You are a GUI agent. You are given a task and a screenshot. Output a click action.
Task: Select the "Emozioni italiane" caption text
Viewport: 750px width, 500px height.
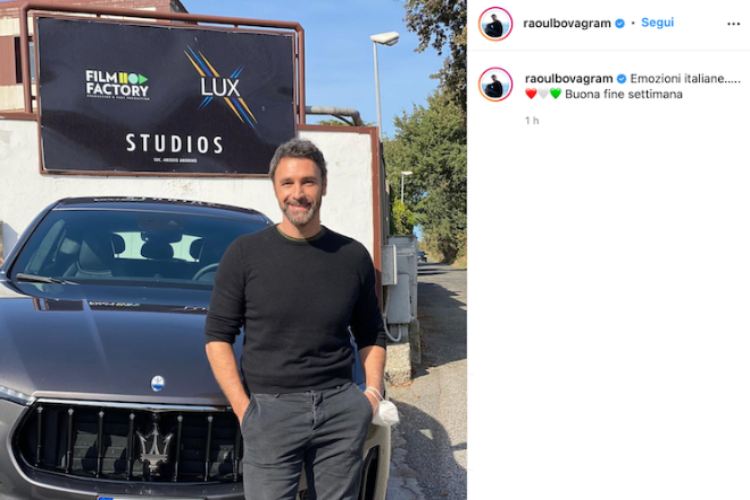point(678,78)
